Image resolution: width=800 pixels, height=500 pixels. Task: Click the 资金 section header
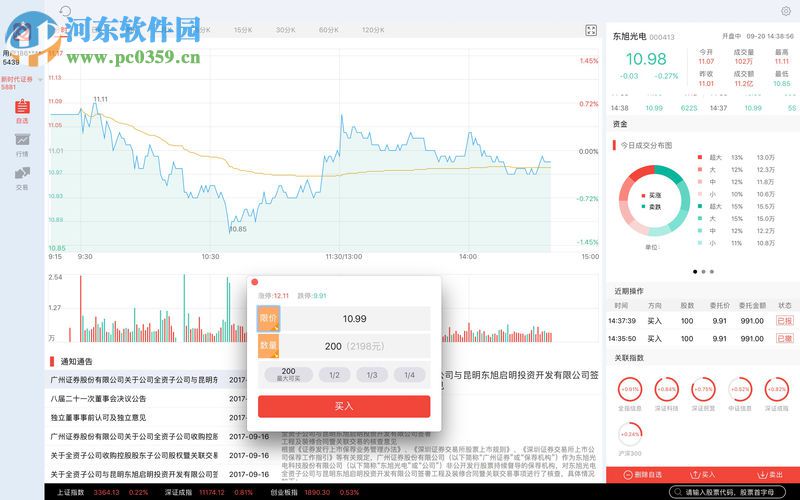pyautogui.click(x=620, y=124)
